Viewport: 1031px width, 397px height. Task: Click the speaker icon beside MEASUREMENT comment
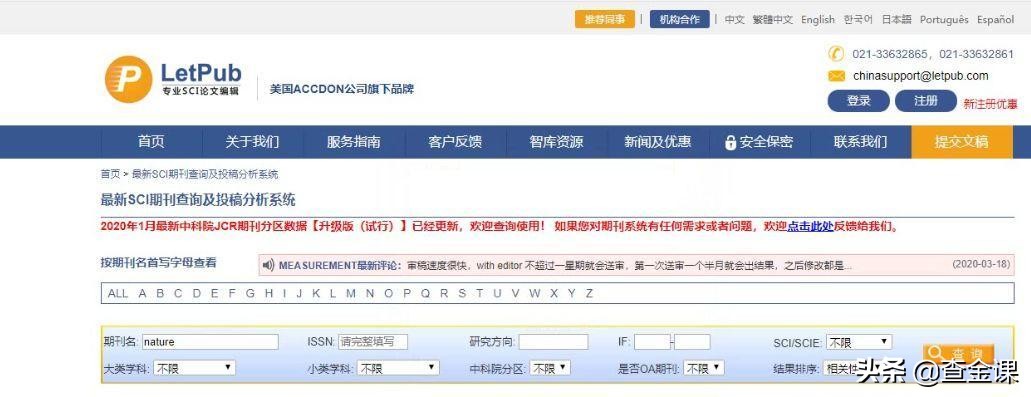tap(268, 266)
